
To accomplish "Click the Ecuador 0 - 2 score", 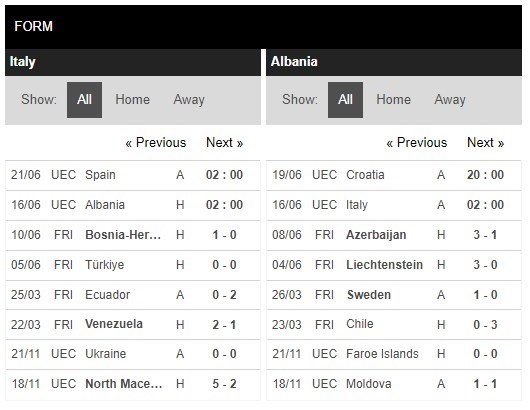I will click(224, 295).
